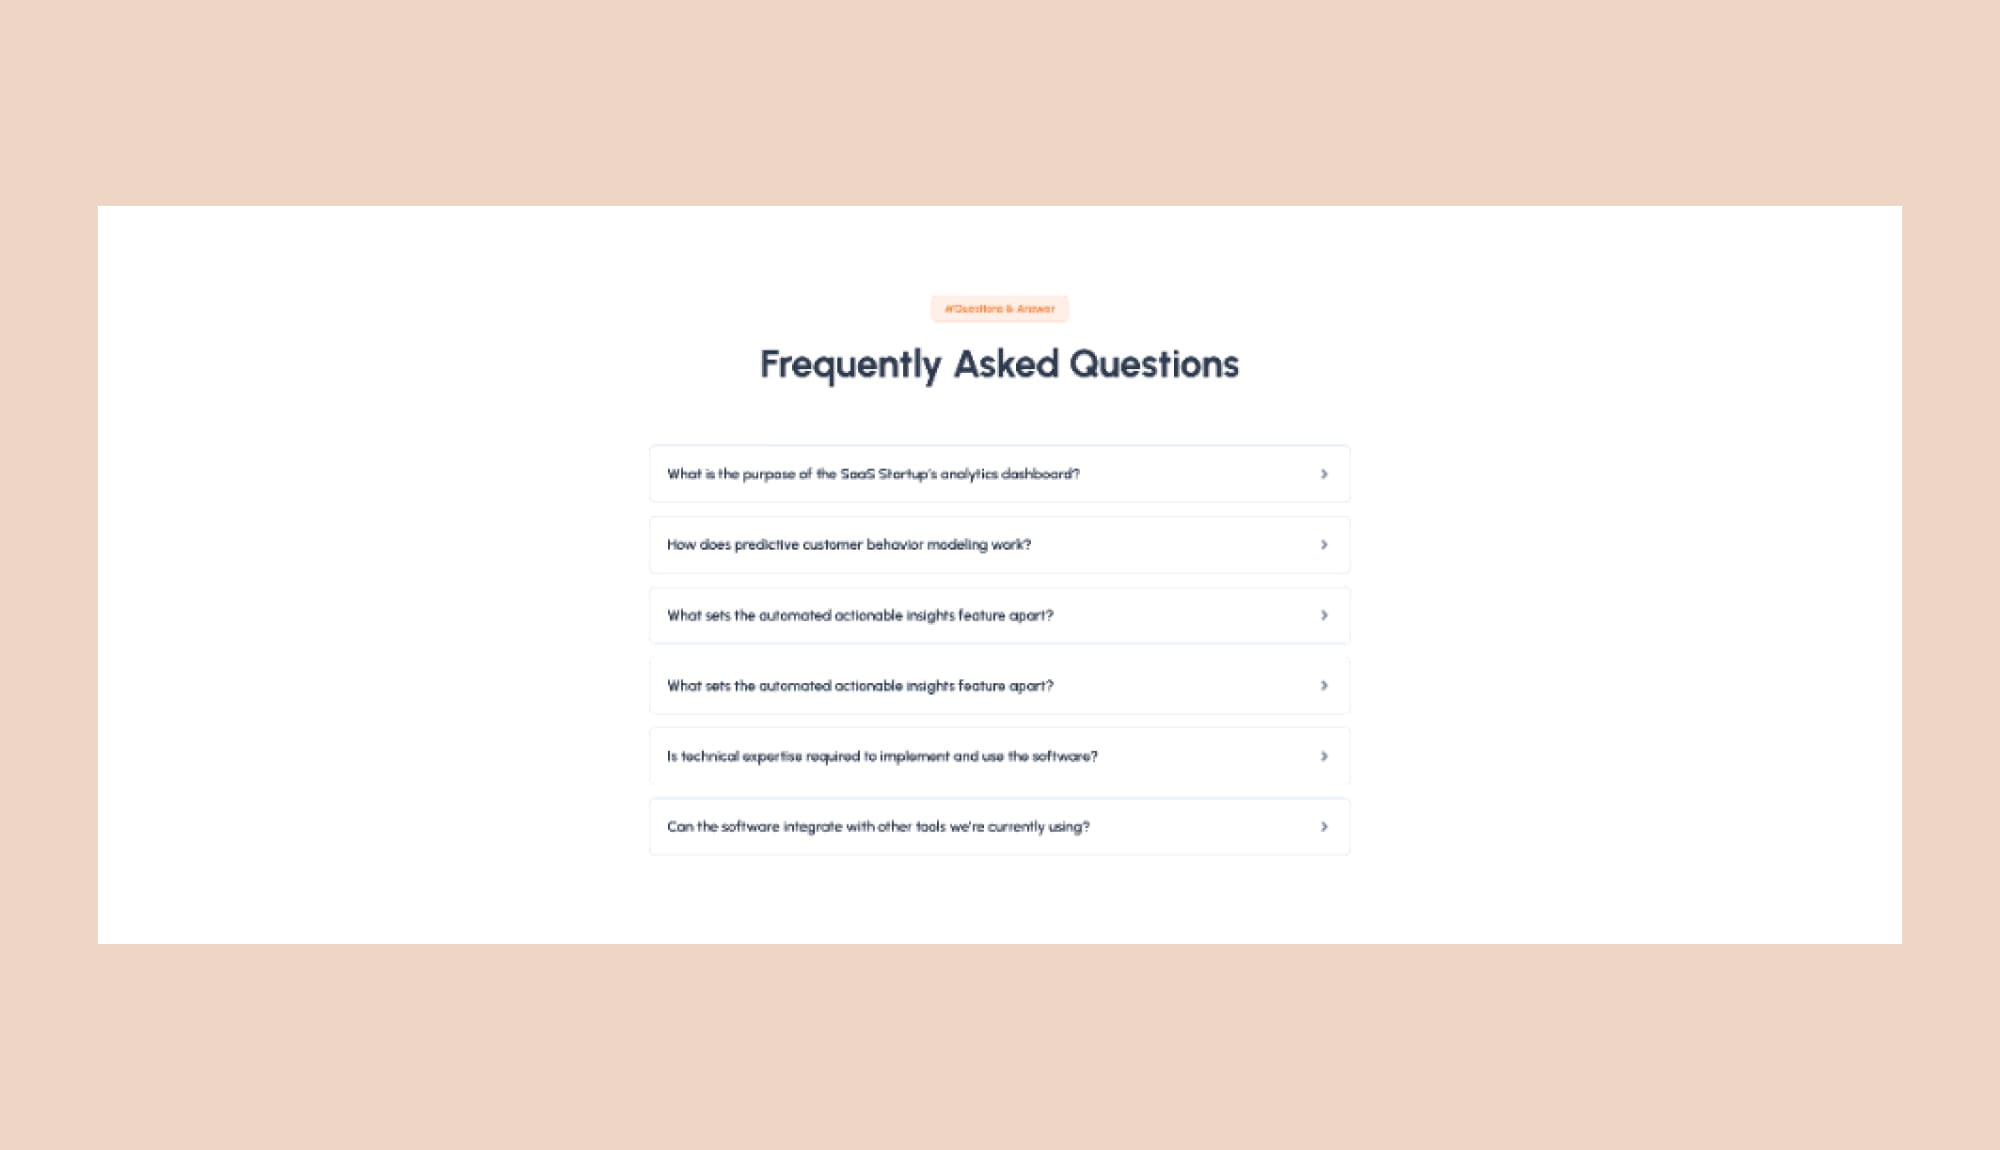Open the software tools integration FAQ entry
This screenshot has height=1150, width=2000.
tap(879, 827)
